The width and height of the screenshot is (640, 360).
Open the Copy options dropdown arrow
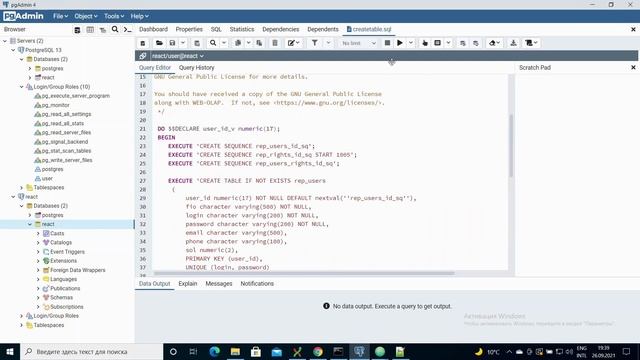[248, 43]
